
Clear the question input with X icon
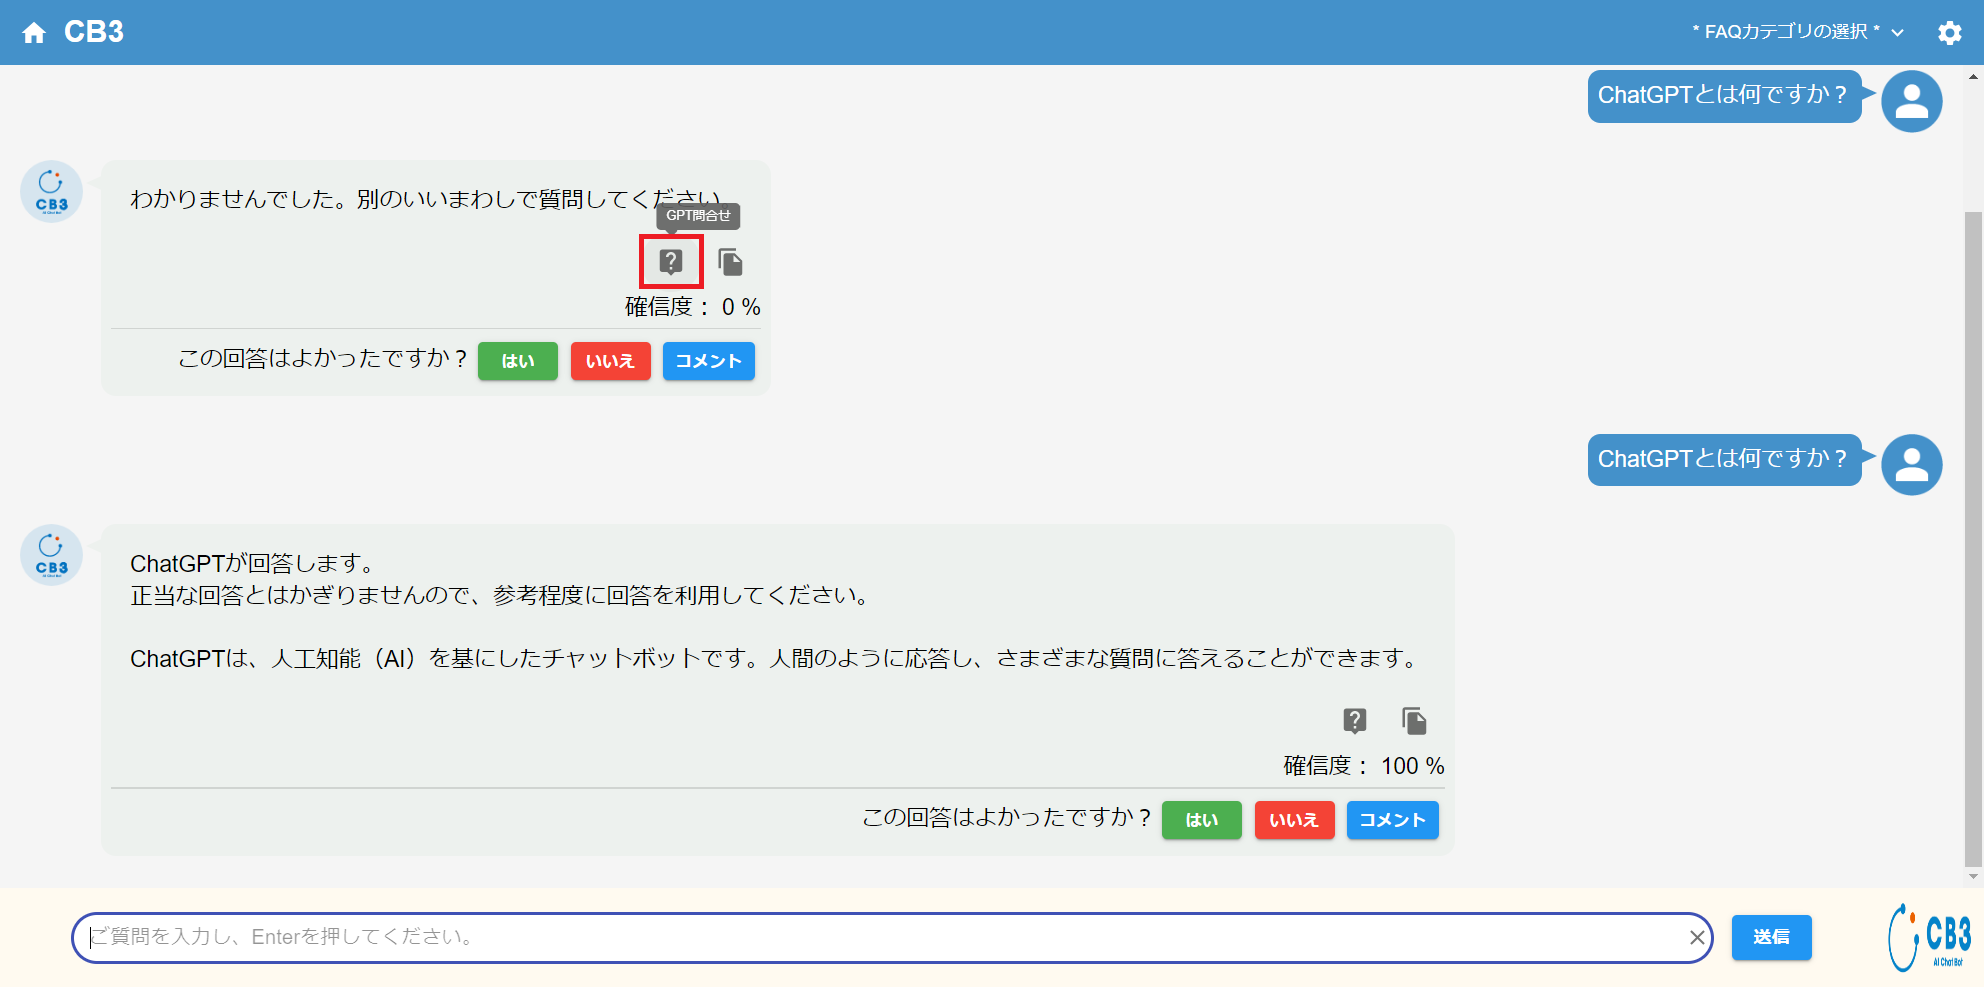tap(1696, 937)
